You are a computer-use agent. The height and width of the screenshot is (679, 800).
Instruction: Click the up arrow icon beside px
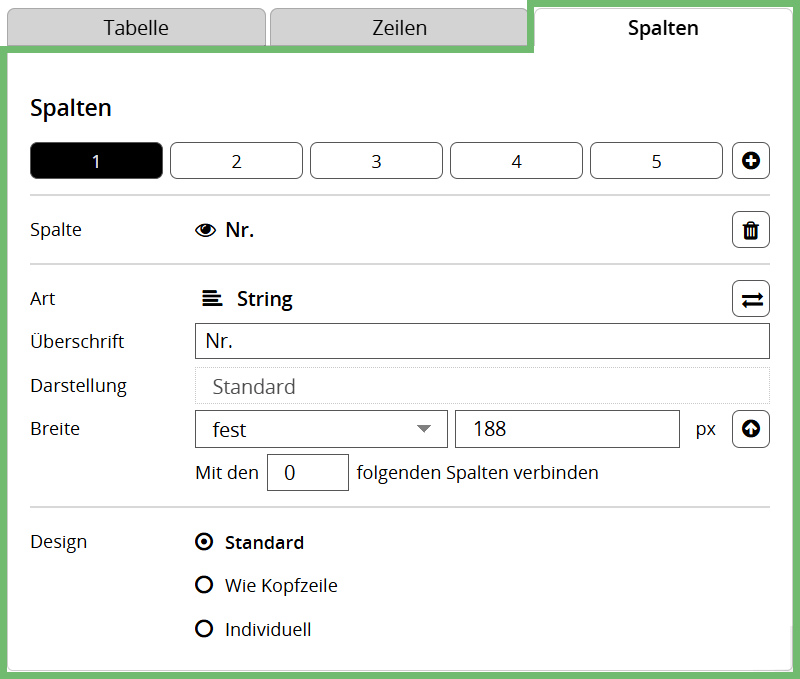[x=751, y=429]
